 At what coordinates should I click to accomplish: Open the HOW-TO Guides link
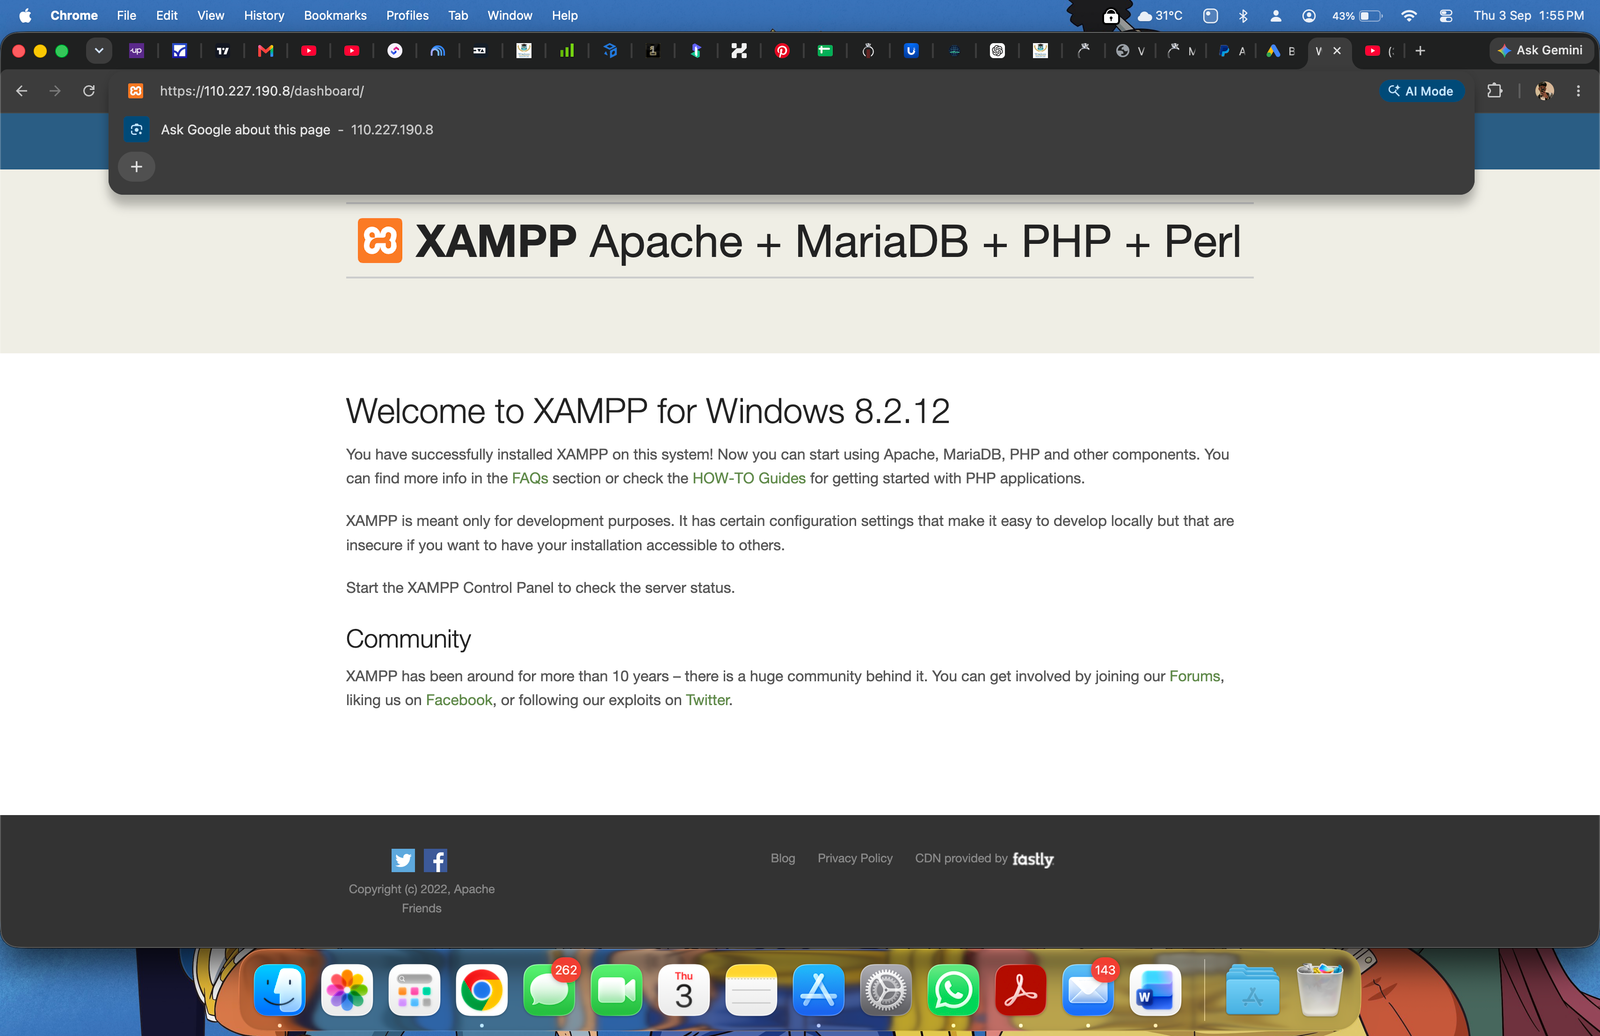tap(749, 479)
